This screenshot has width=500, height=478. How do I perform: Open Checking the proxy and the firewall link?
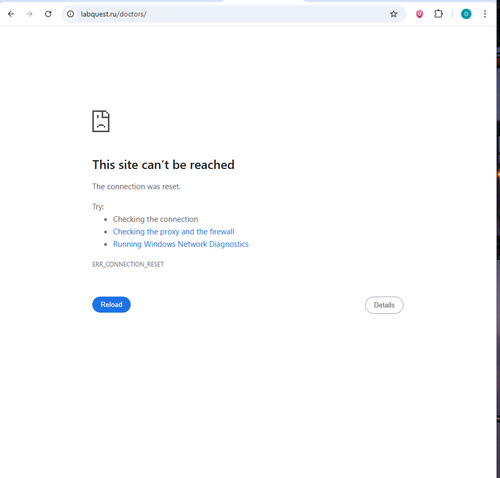tap(174, 232)
